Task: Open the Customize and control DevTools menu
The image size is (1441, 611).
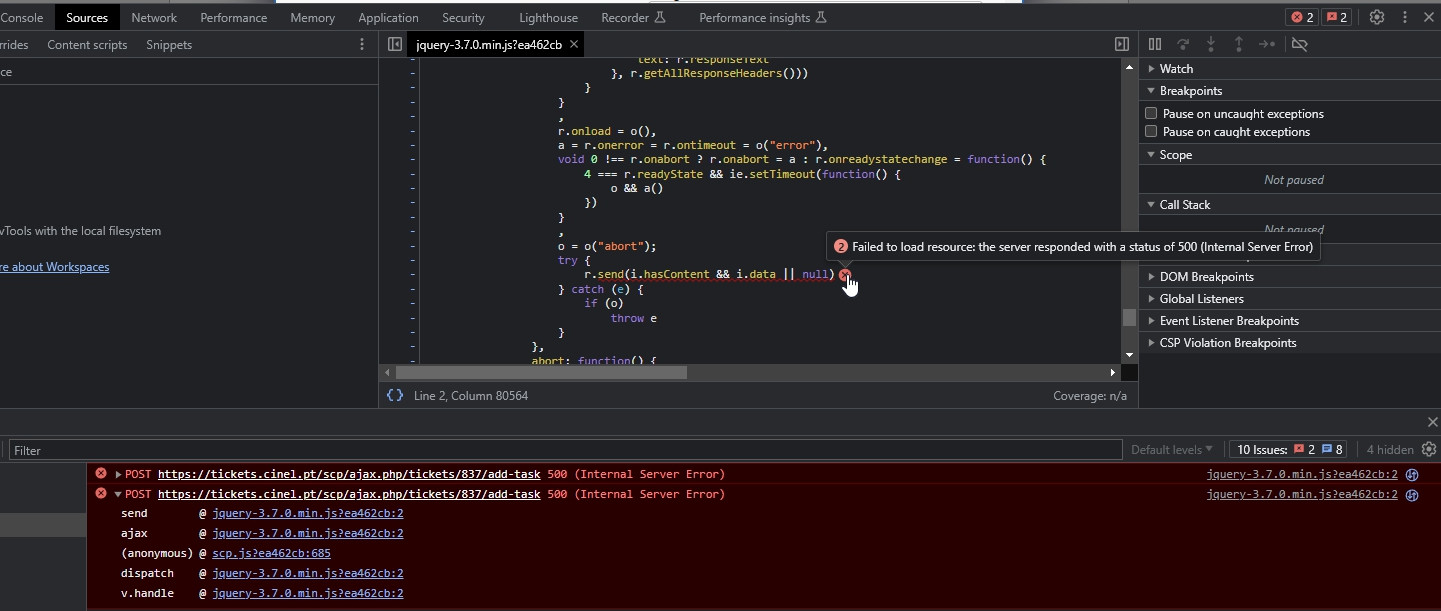Action: [x=1405, y=17]
